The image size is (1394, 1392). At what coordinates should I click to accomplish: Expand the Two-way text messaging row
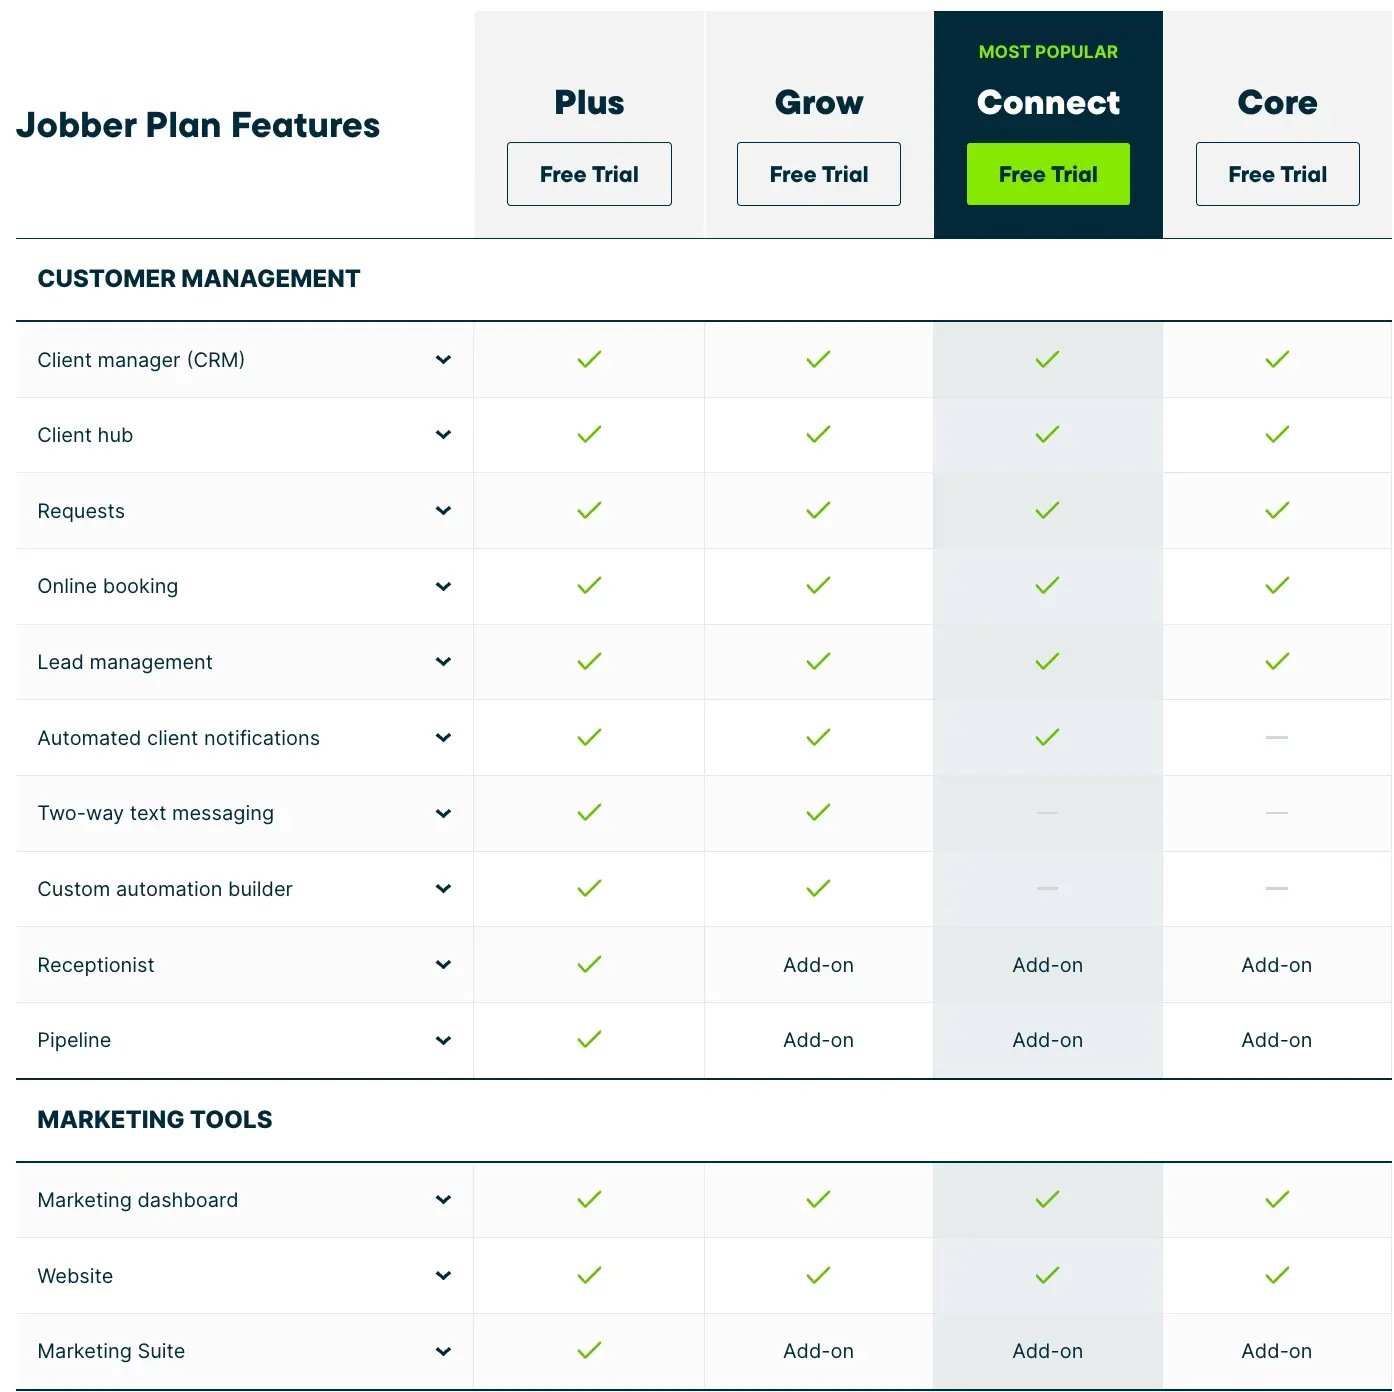443,813
